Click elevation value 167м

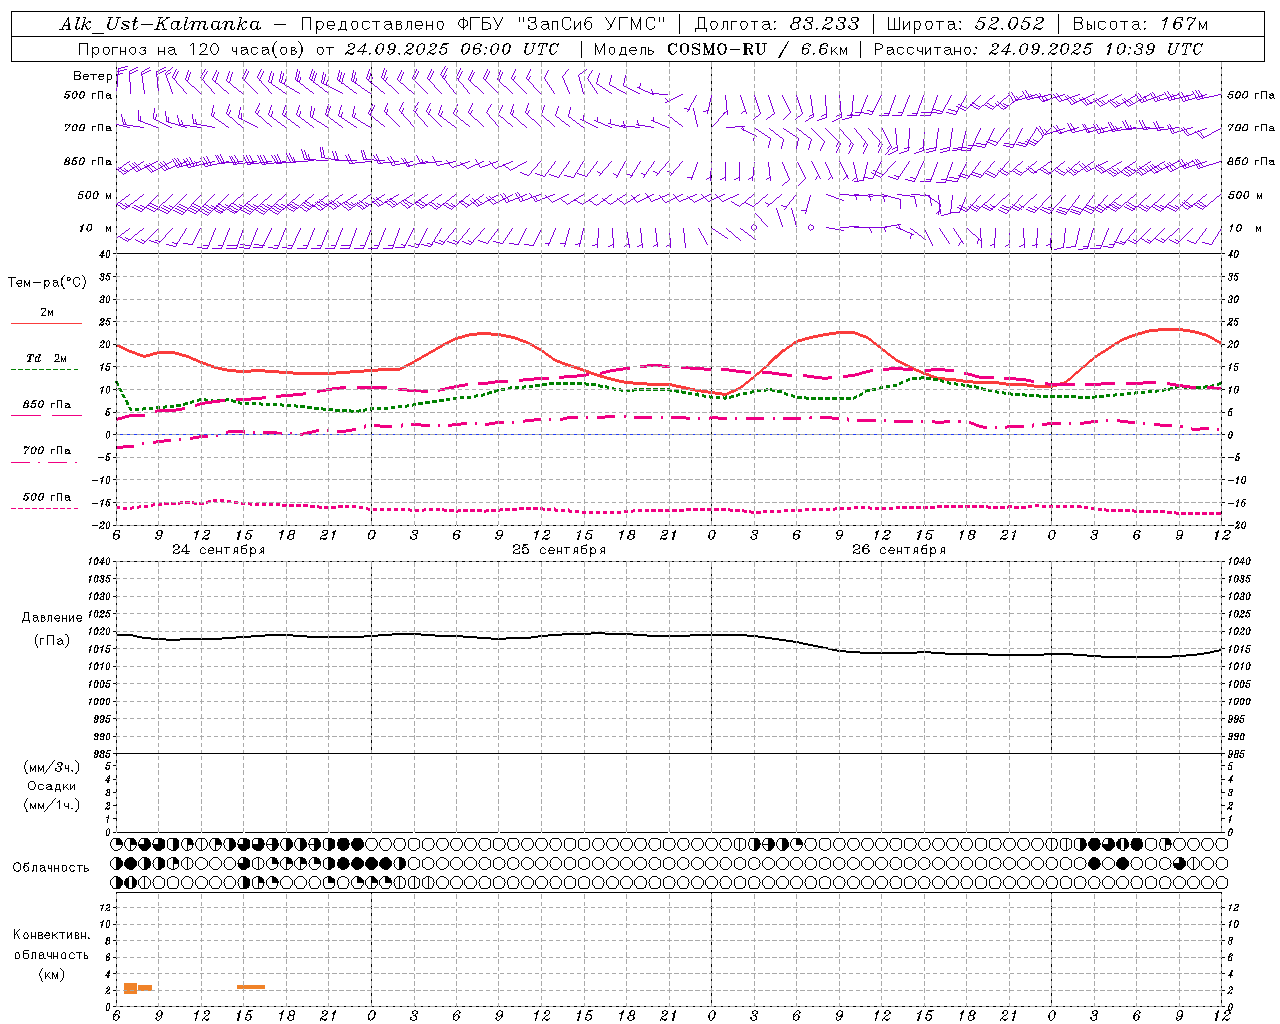(1184, 24)
